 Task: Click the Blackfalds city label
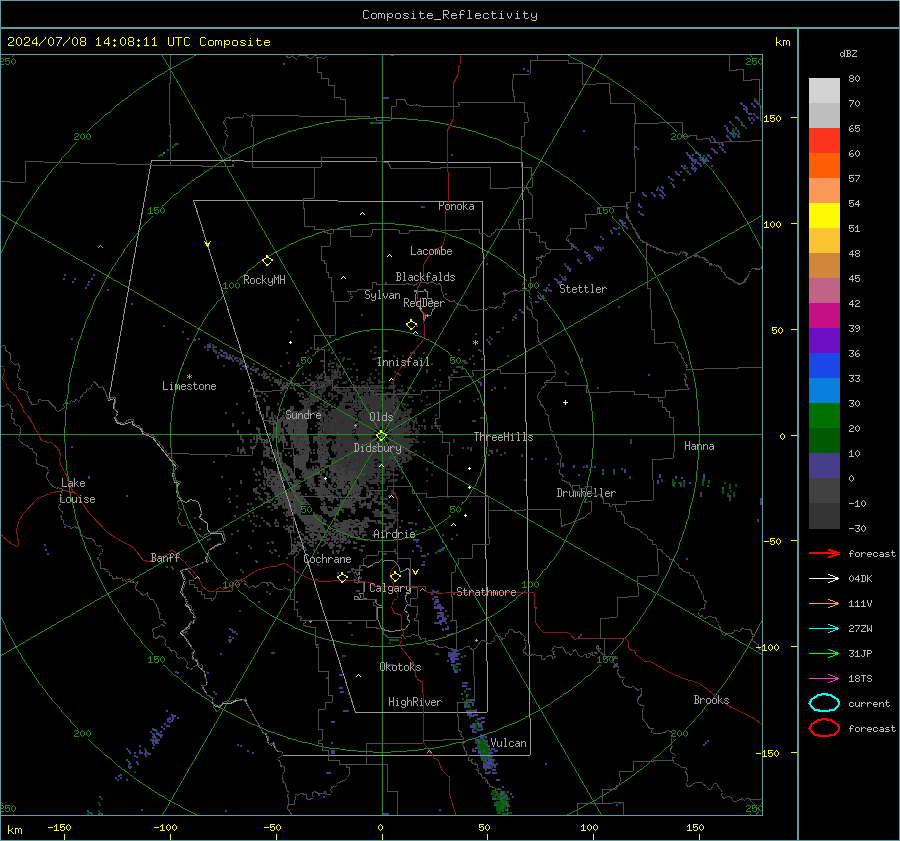click(425, 277)
